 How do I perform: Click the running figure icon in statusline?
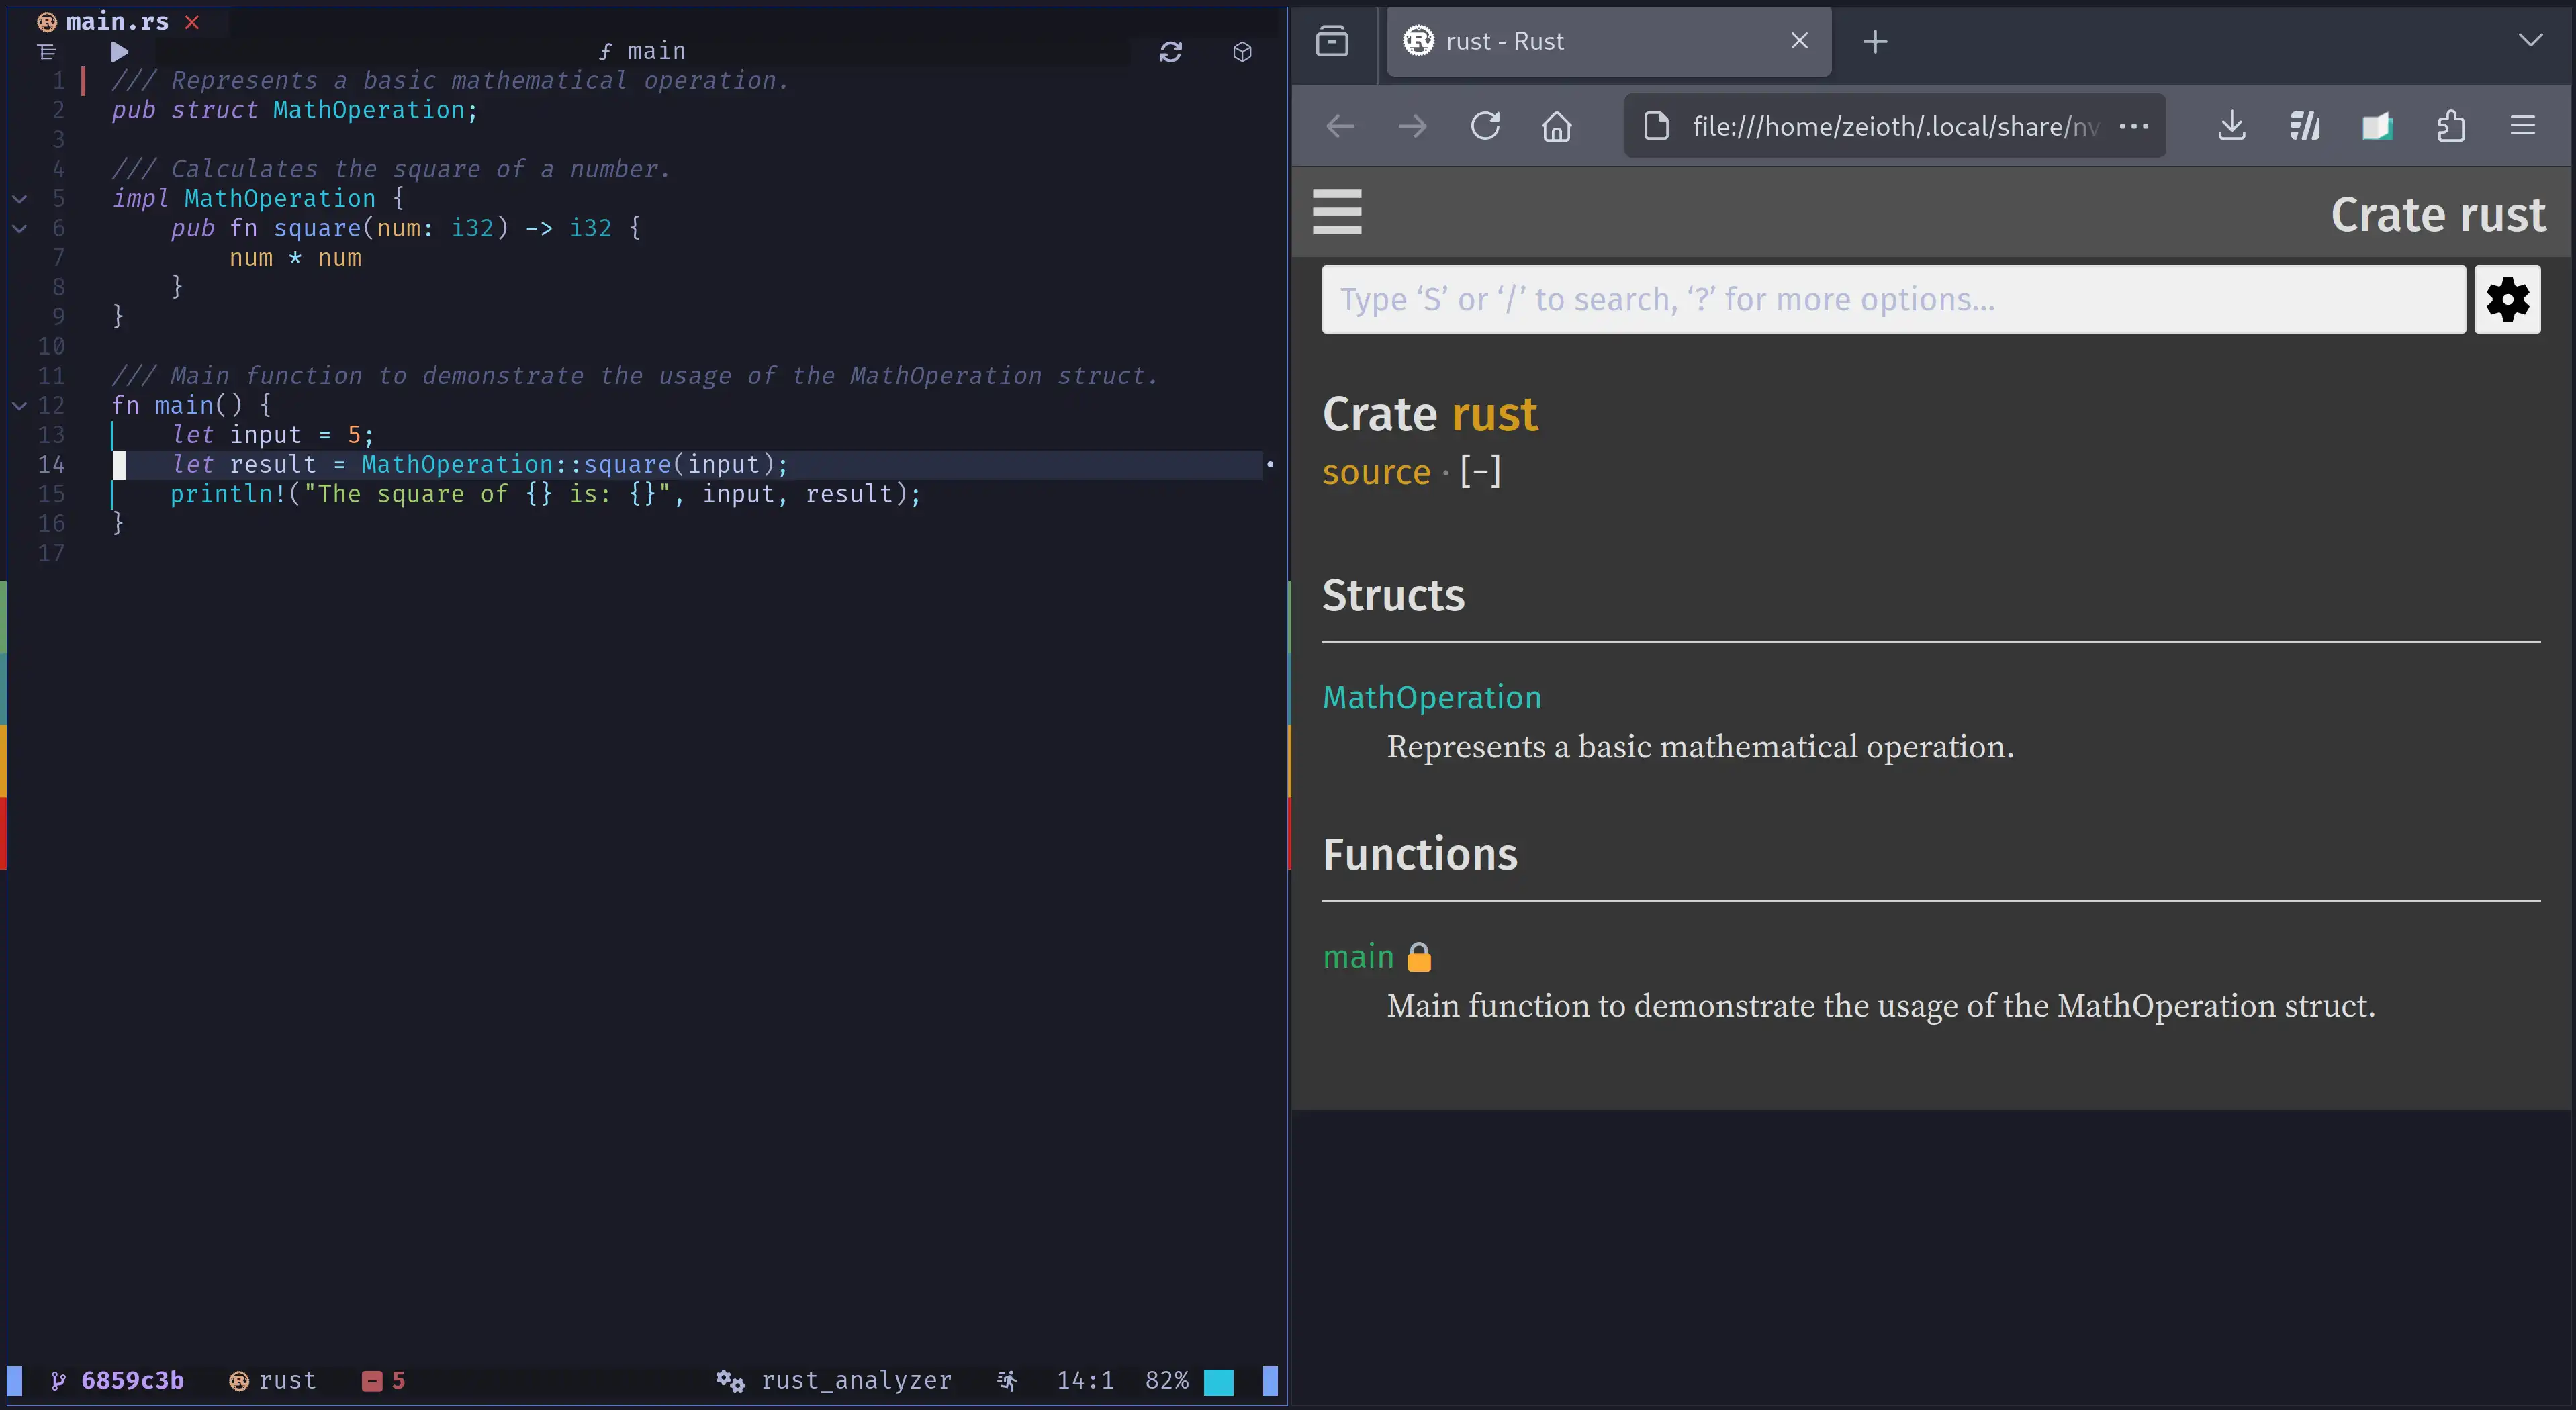click(x=1007, y=1380)
